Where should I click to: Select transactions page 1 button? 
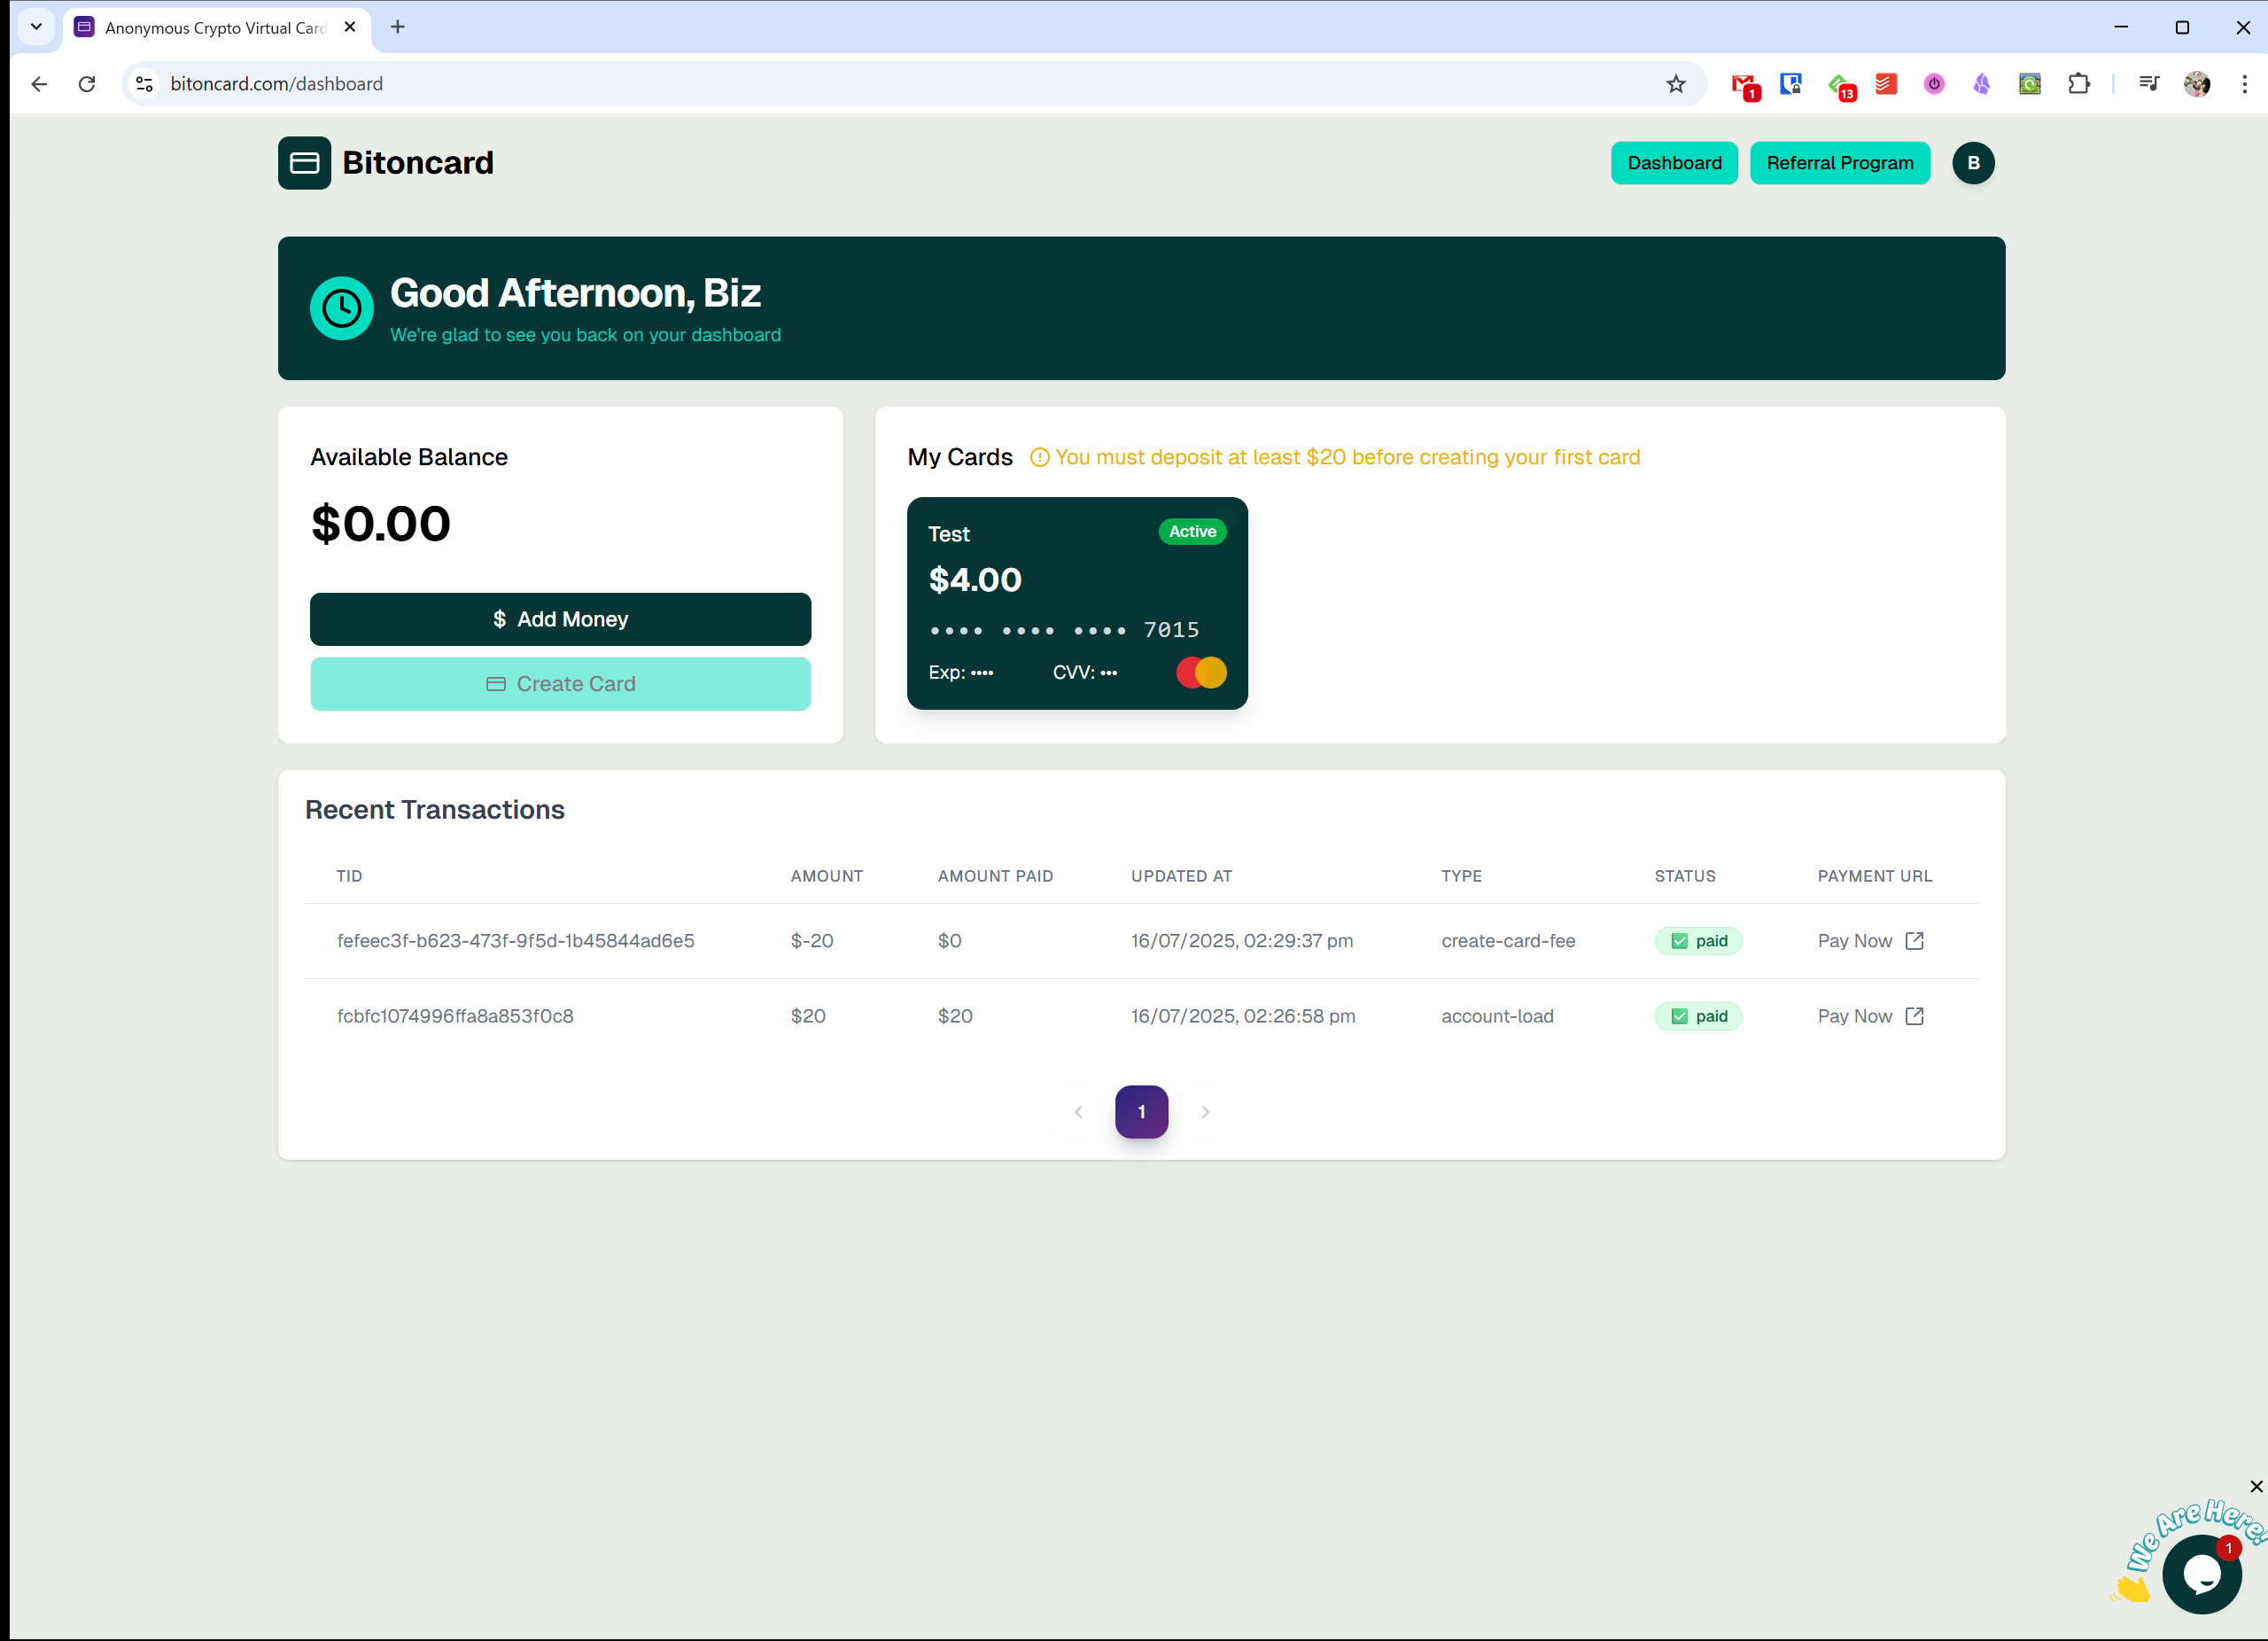[1141, 1112]
